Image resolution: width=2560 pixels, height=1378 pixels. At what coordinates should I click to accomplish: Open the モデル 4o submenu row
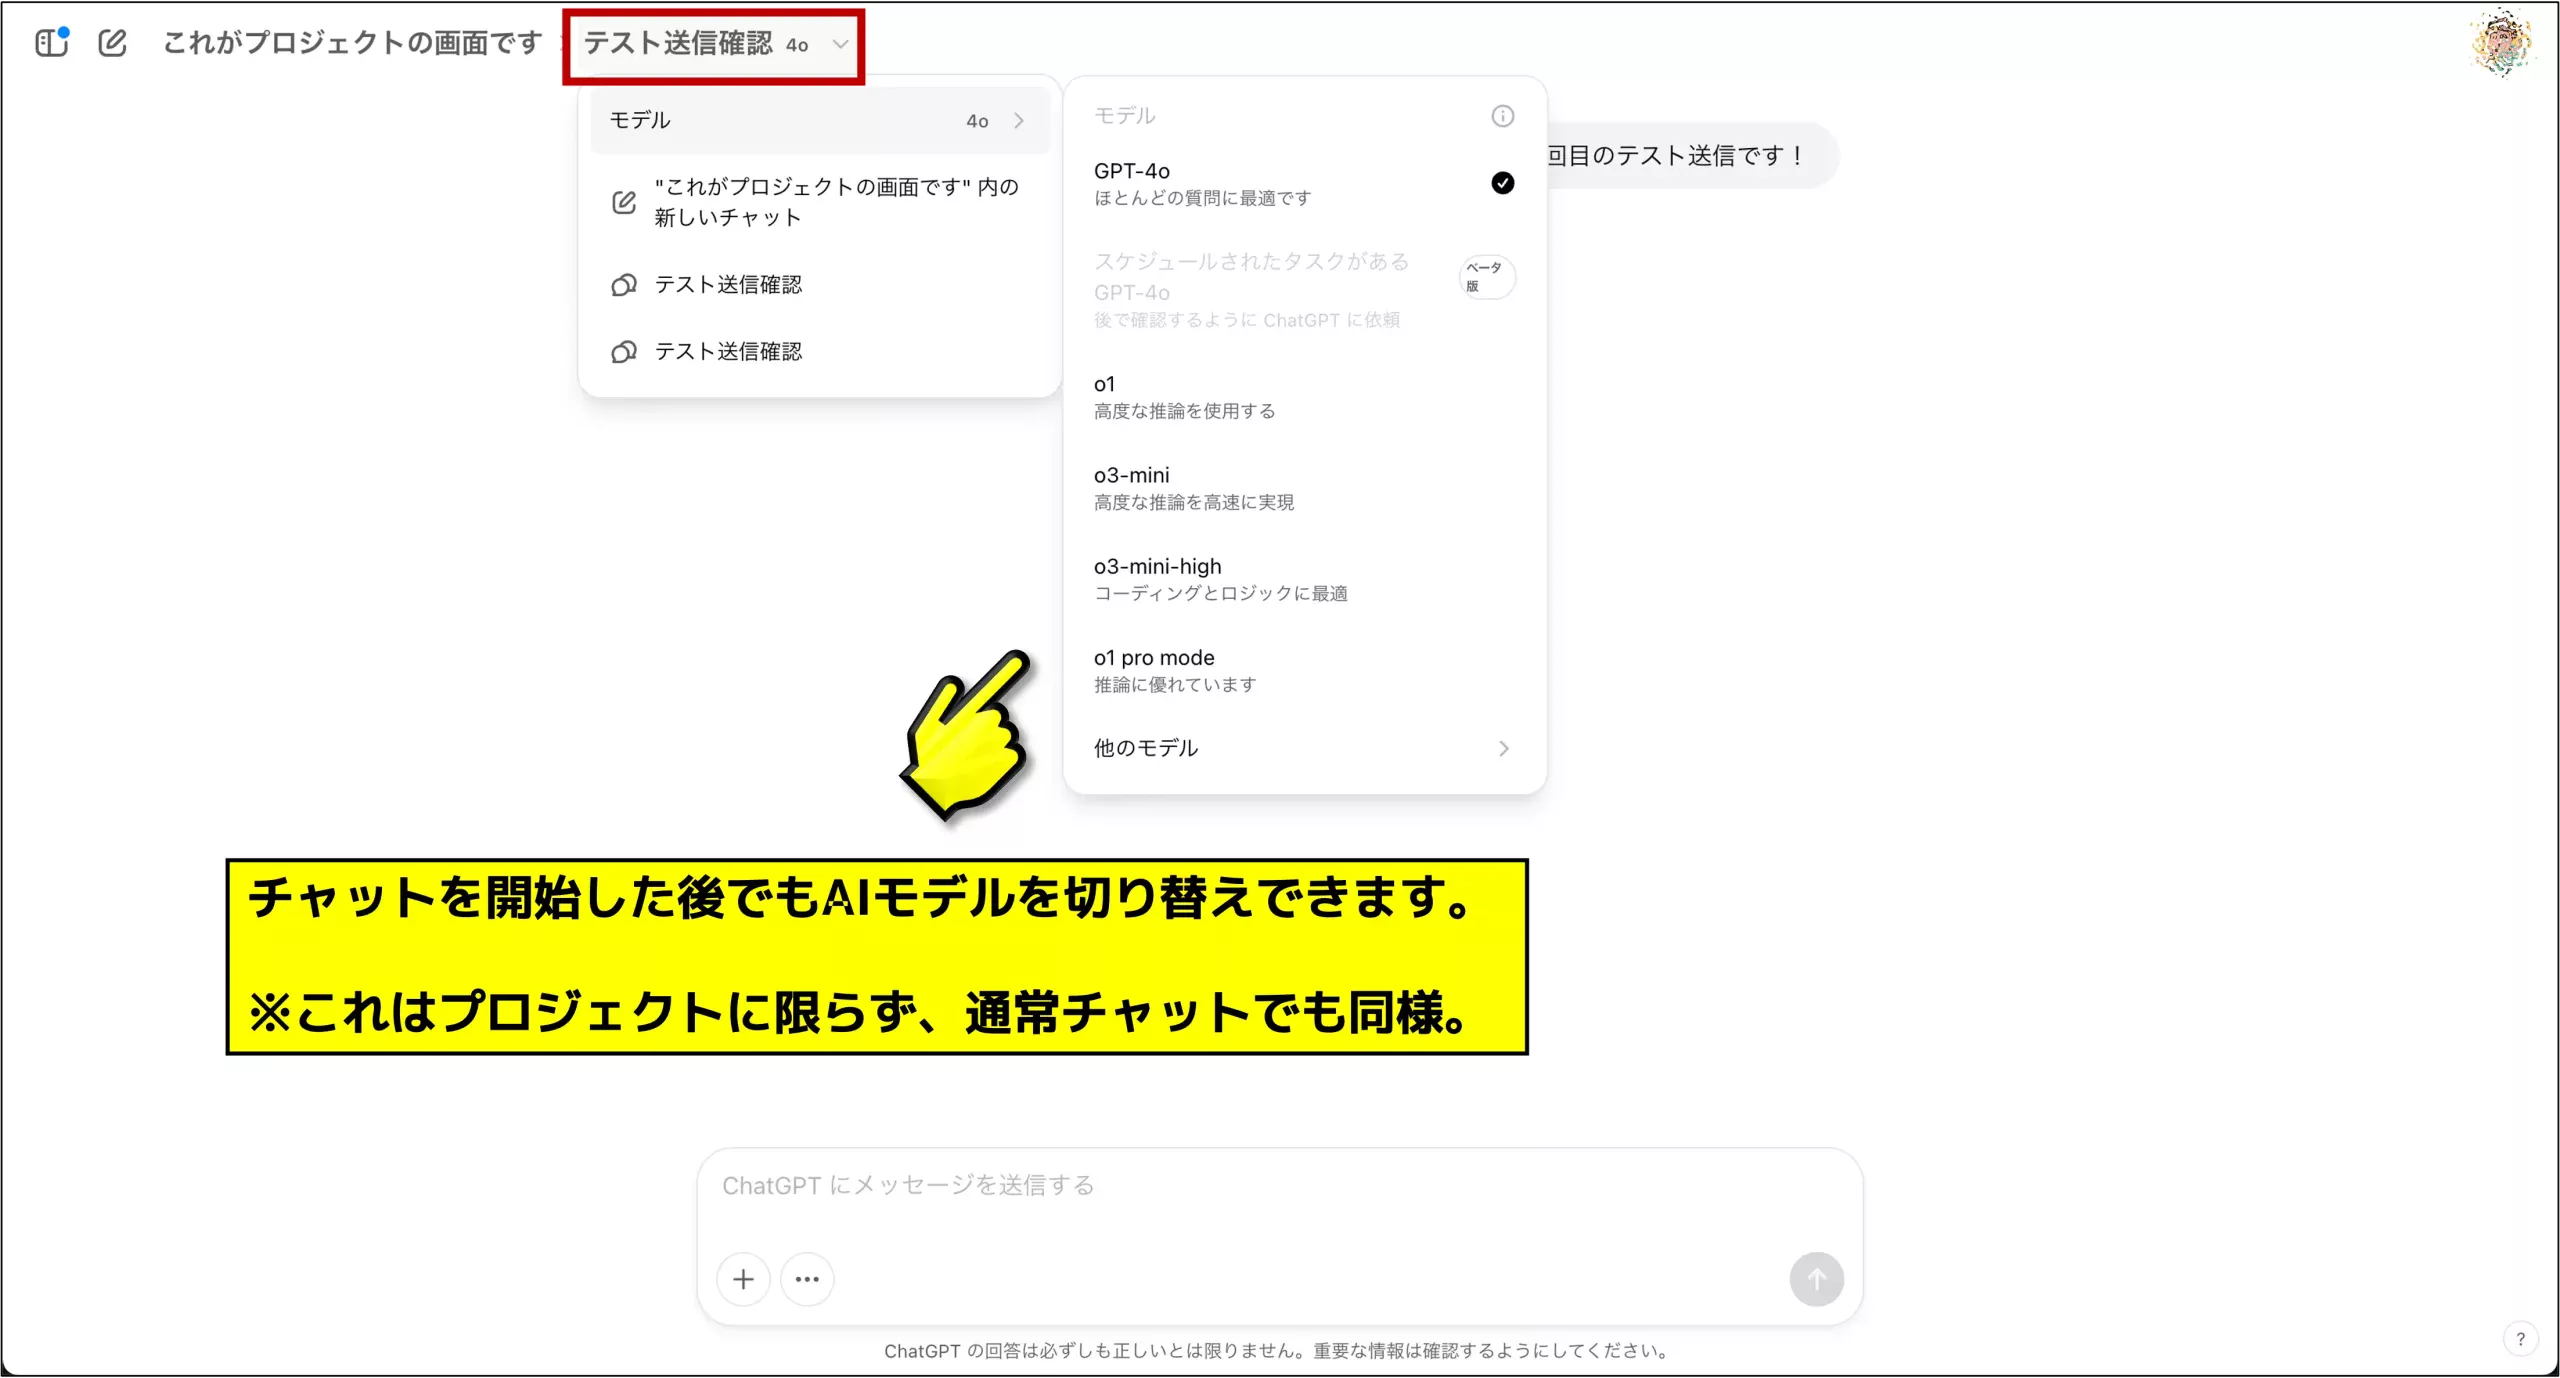tap(820, 120)
